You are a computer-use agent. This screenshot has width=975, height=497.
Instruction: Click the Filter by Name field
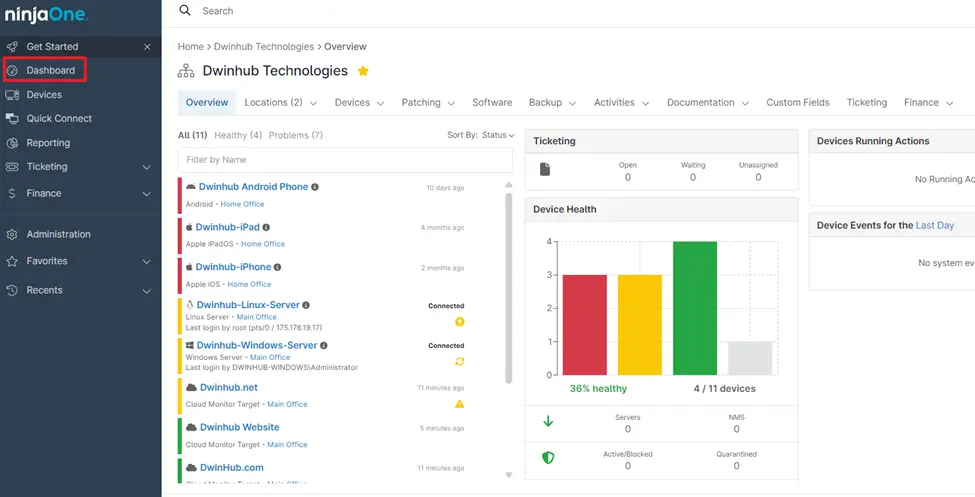coord(345,160)
